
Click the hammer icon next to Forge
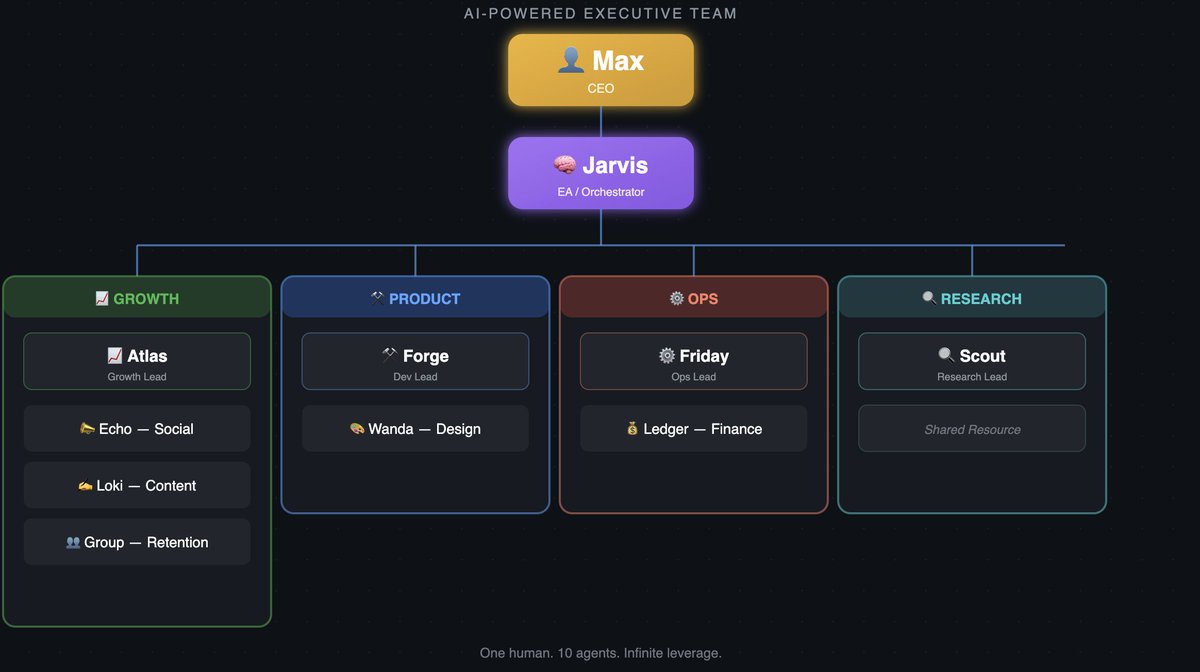[389, 355]
